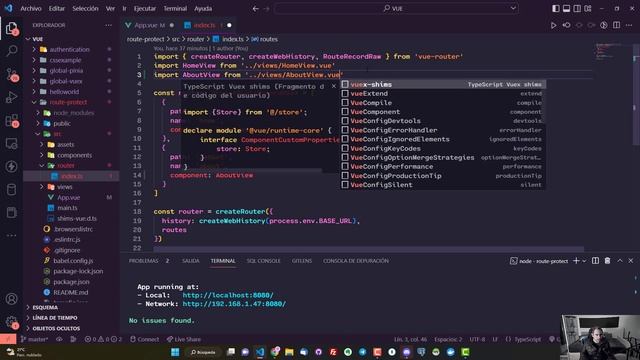Open changes with the compare icon
Image resolution: width=640 pixels, height=360 pixels.
click(x=566, y=25)
